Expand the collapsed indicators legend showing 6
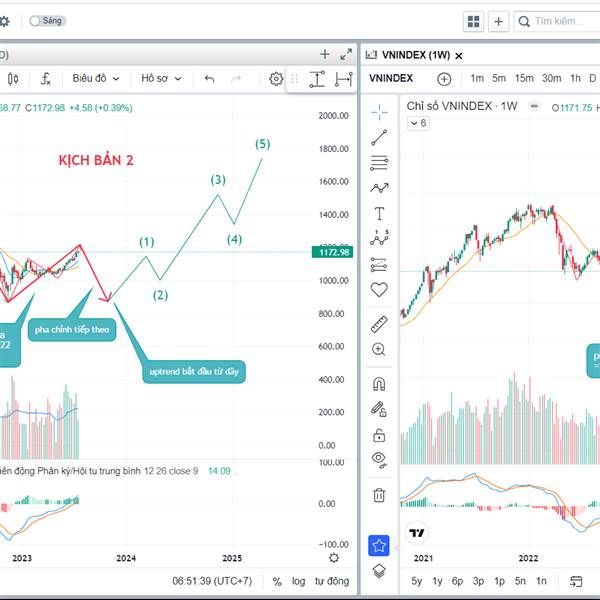Image resolution: width=600 pixels, height=600 pixels. pyautogui.click(x=418, y=123)
